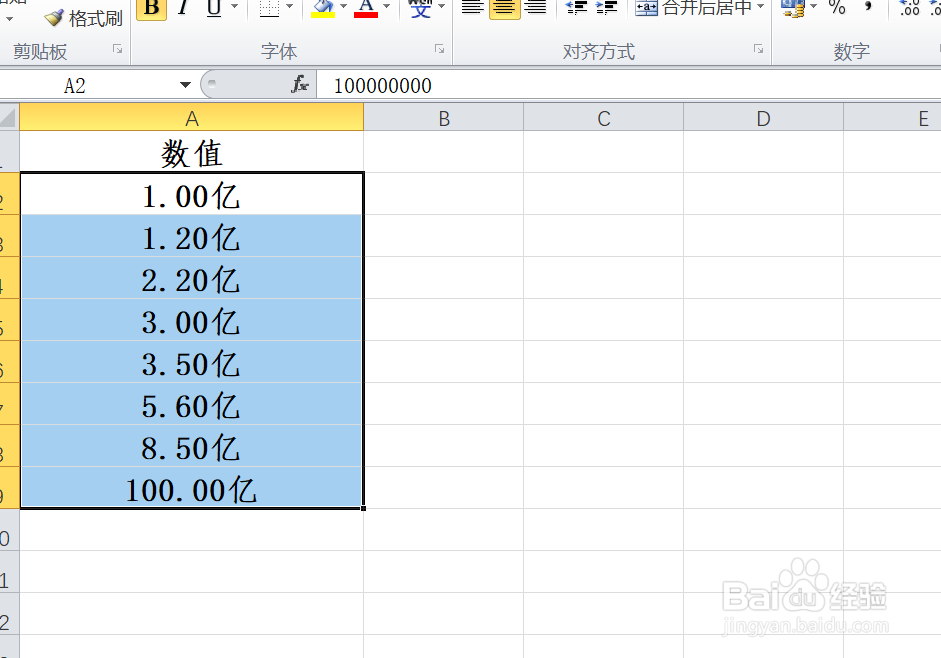Click the Select All corner triangle
Viewport: 941px width, 658px height.
pyautogui.click(x=8, y=117)
